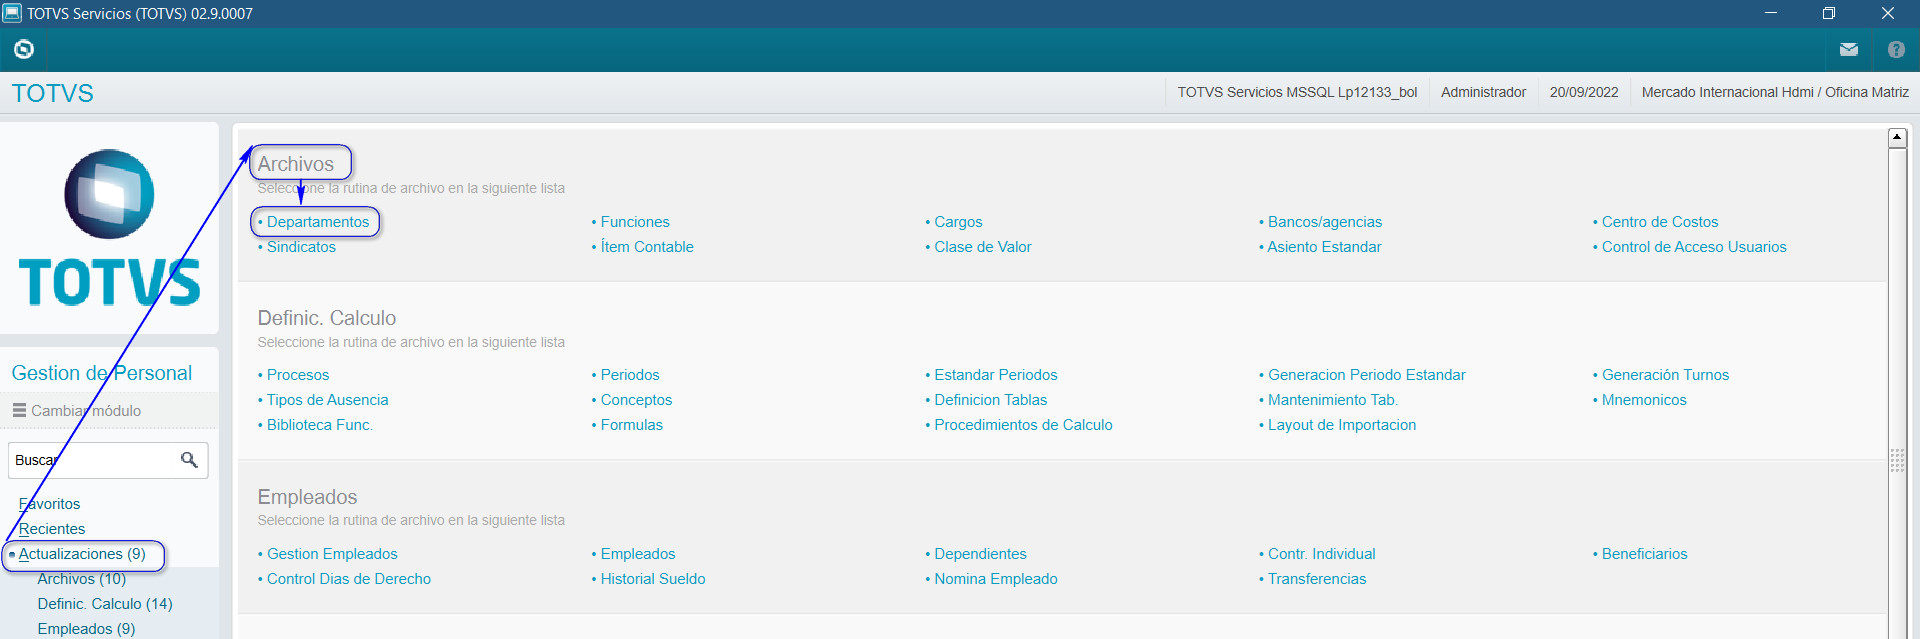Select Archivos (10) submenu
Viewport: 1920px width, 639px height.
[82, 579]
